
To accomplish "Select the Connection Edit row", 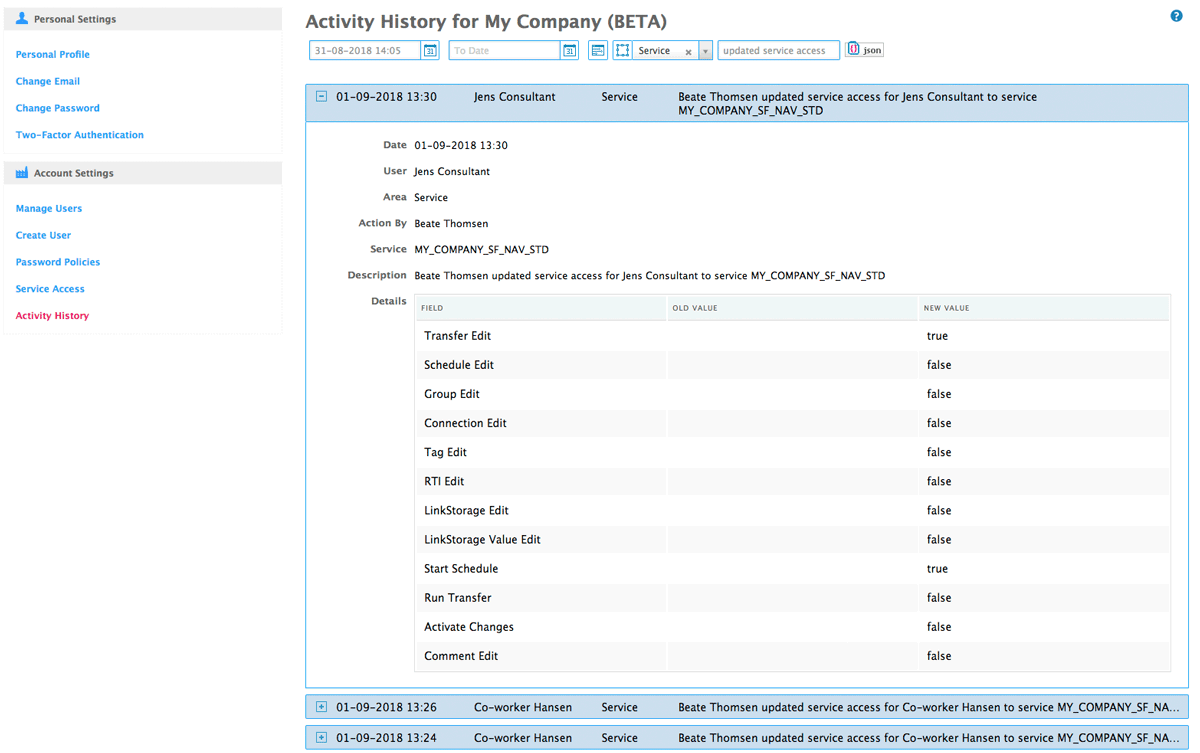I will tap(793, 423).
